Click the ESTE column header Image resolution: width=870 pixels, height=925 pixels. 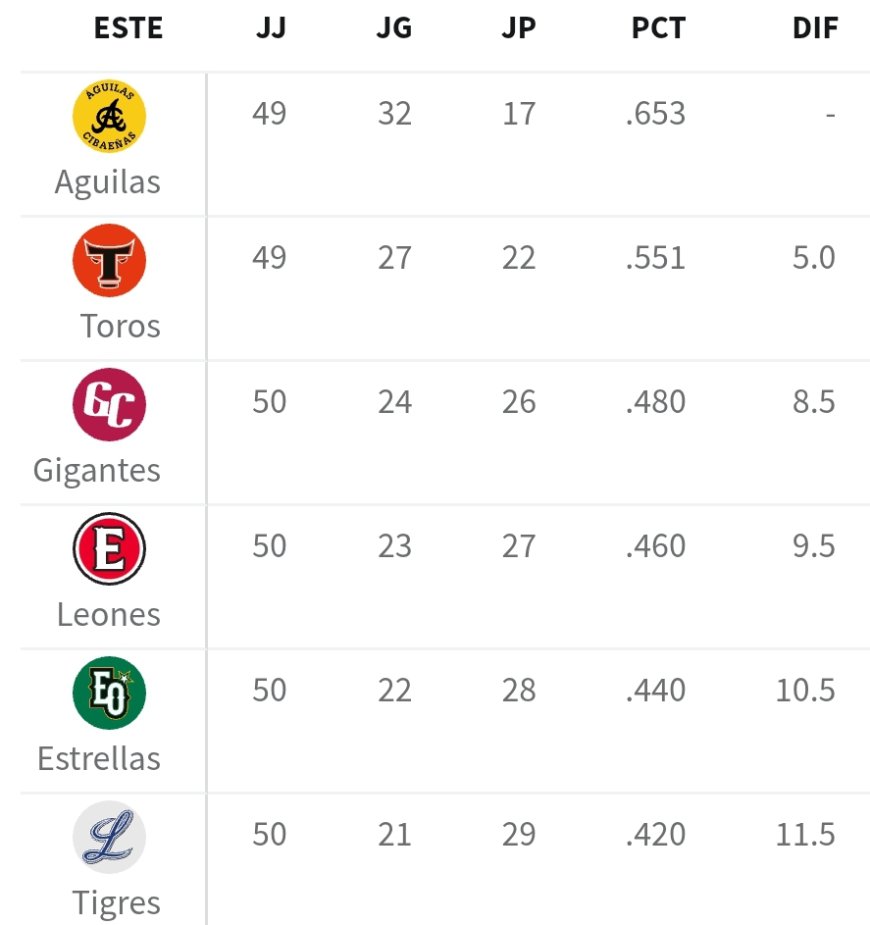128,28
